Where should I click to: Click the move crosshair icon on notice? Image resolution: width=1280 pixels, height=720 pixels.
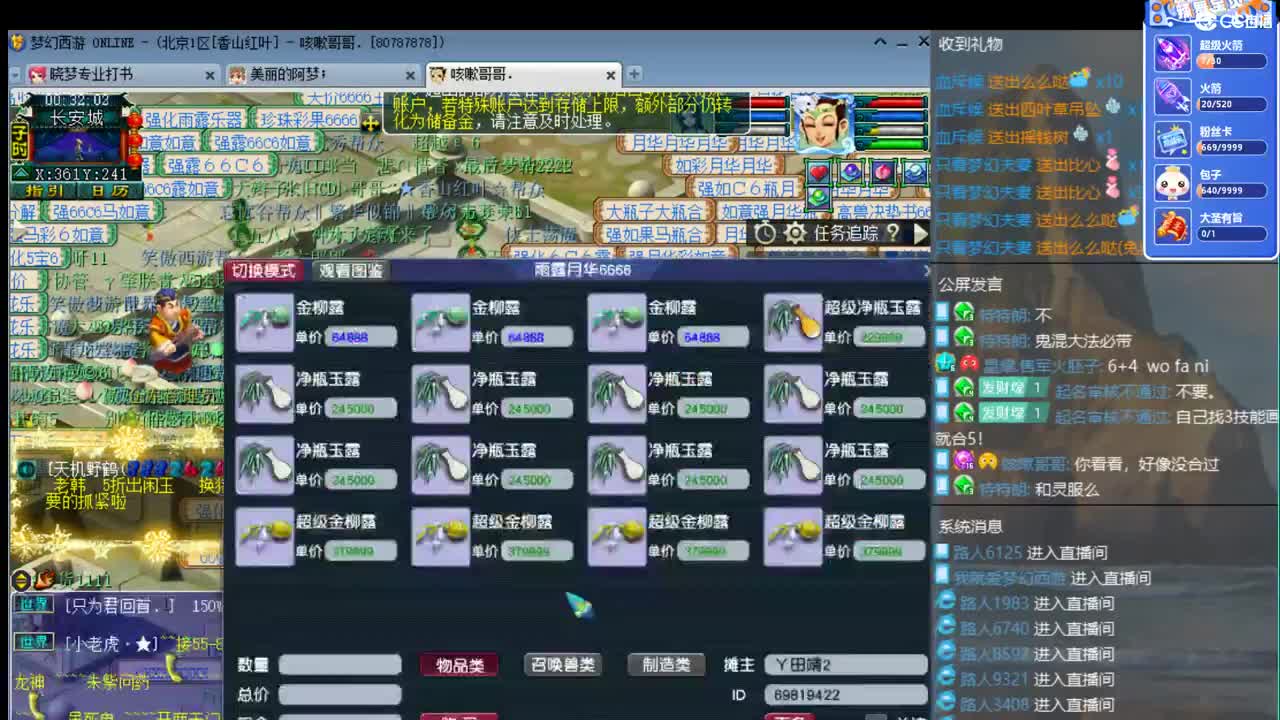(371, 122)
